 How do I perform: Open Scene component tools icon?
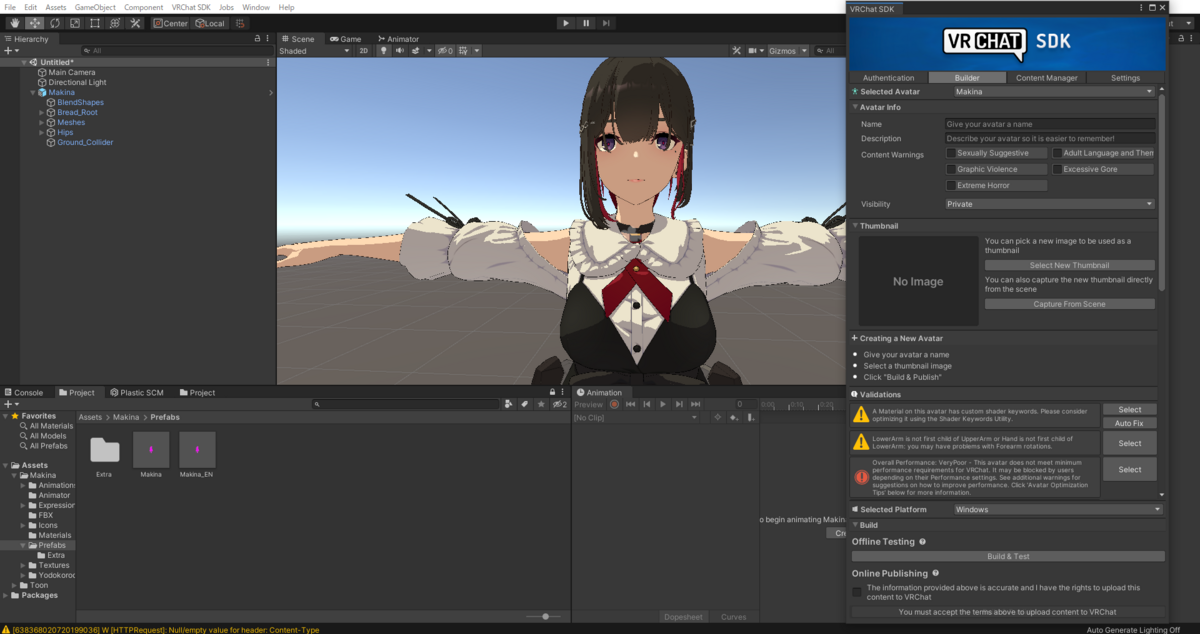click(x=736, y=50)
